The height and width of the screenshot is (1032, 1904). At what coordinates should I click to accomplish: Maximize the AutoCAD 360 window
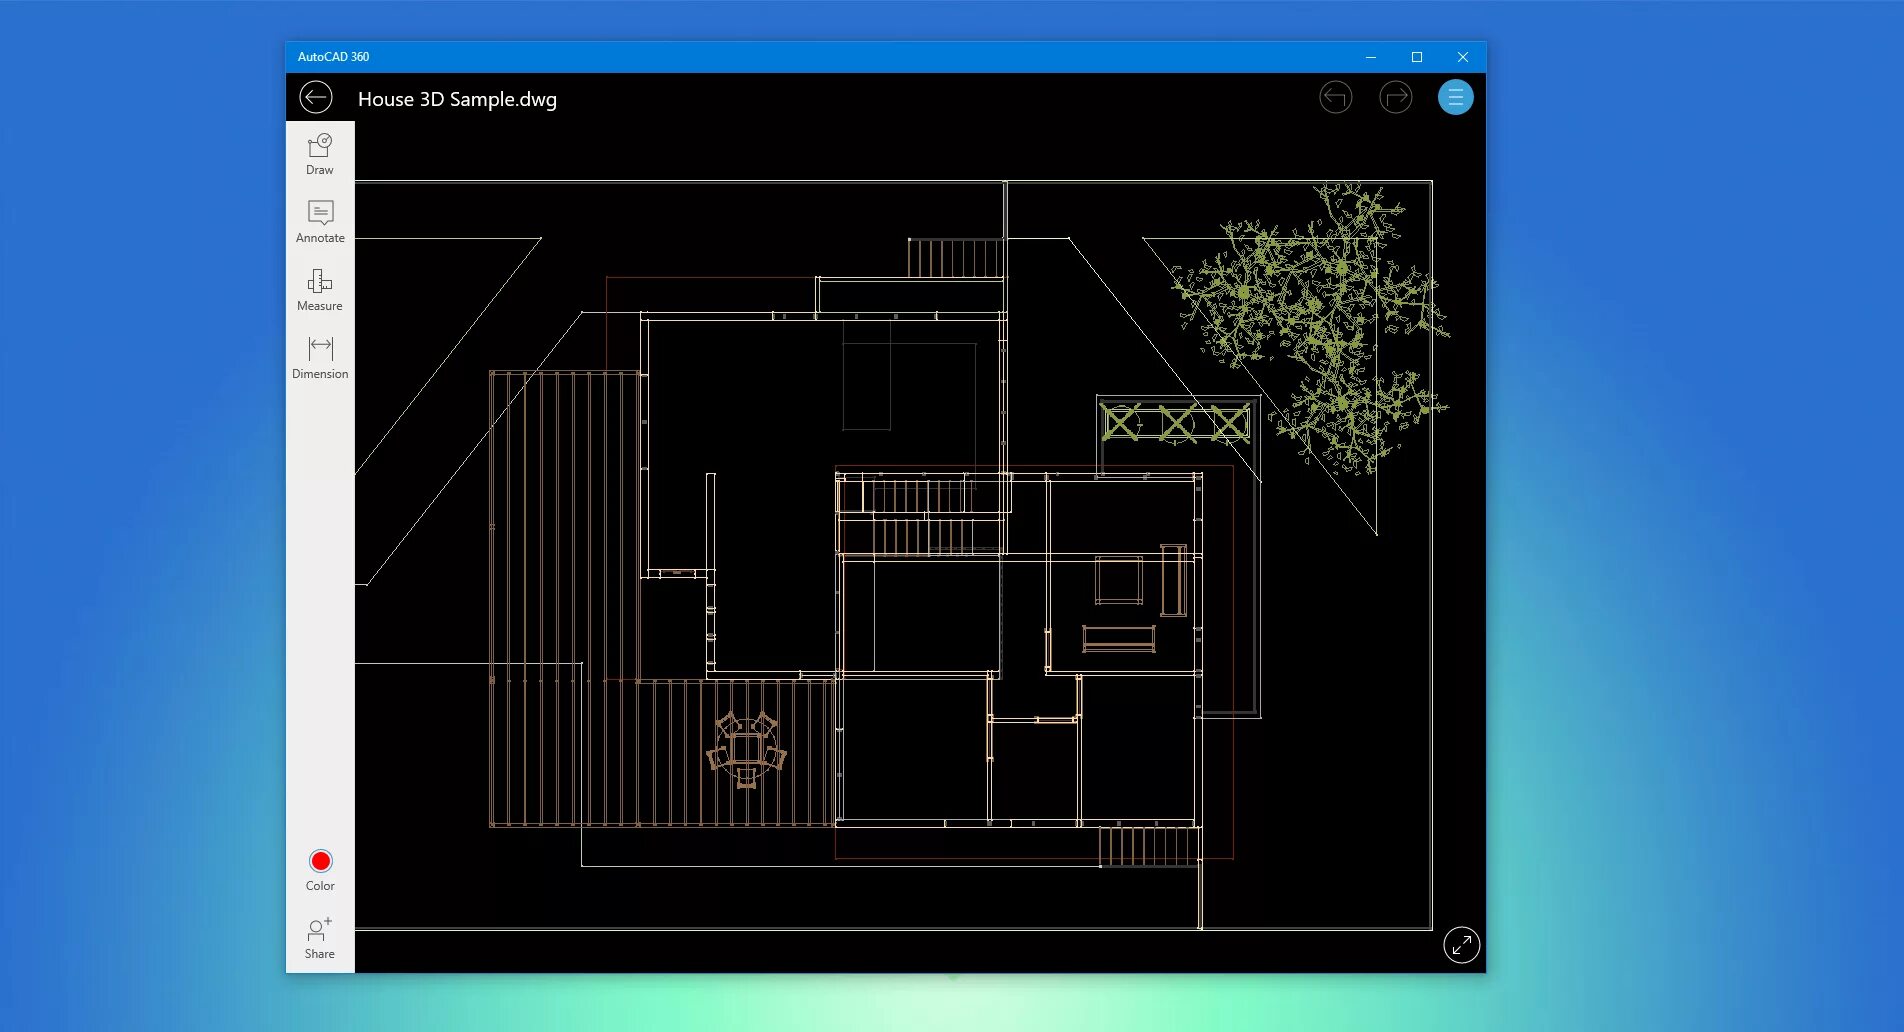click(1417, 57)
